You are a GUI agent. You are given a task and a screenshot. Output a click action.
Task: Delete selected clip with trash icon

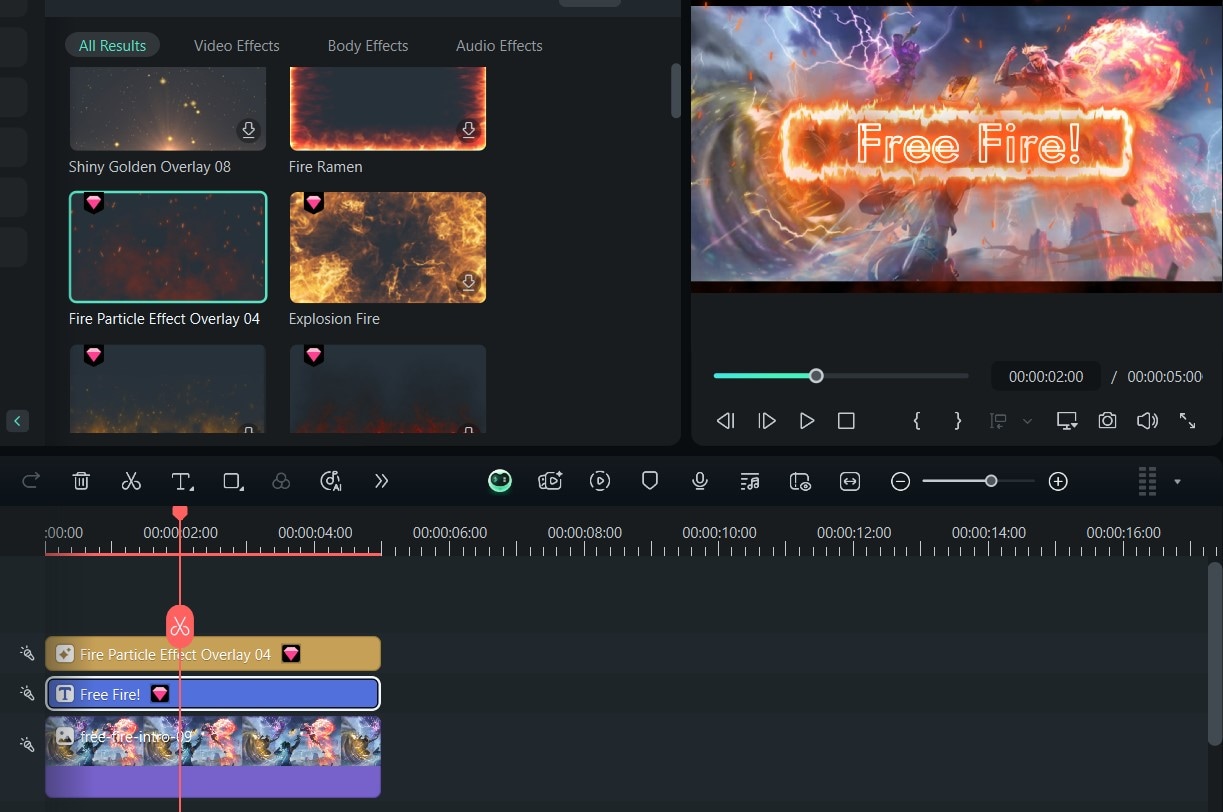(x=81, y=481)
